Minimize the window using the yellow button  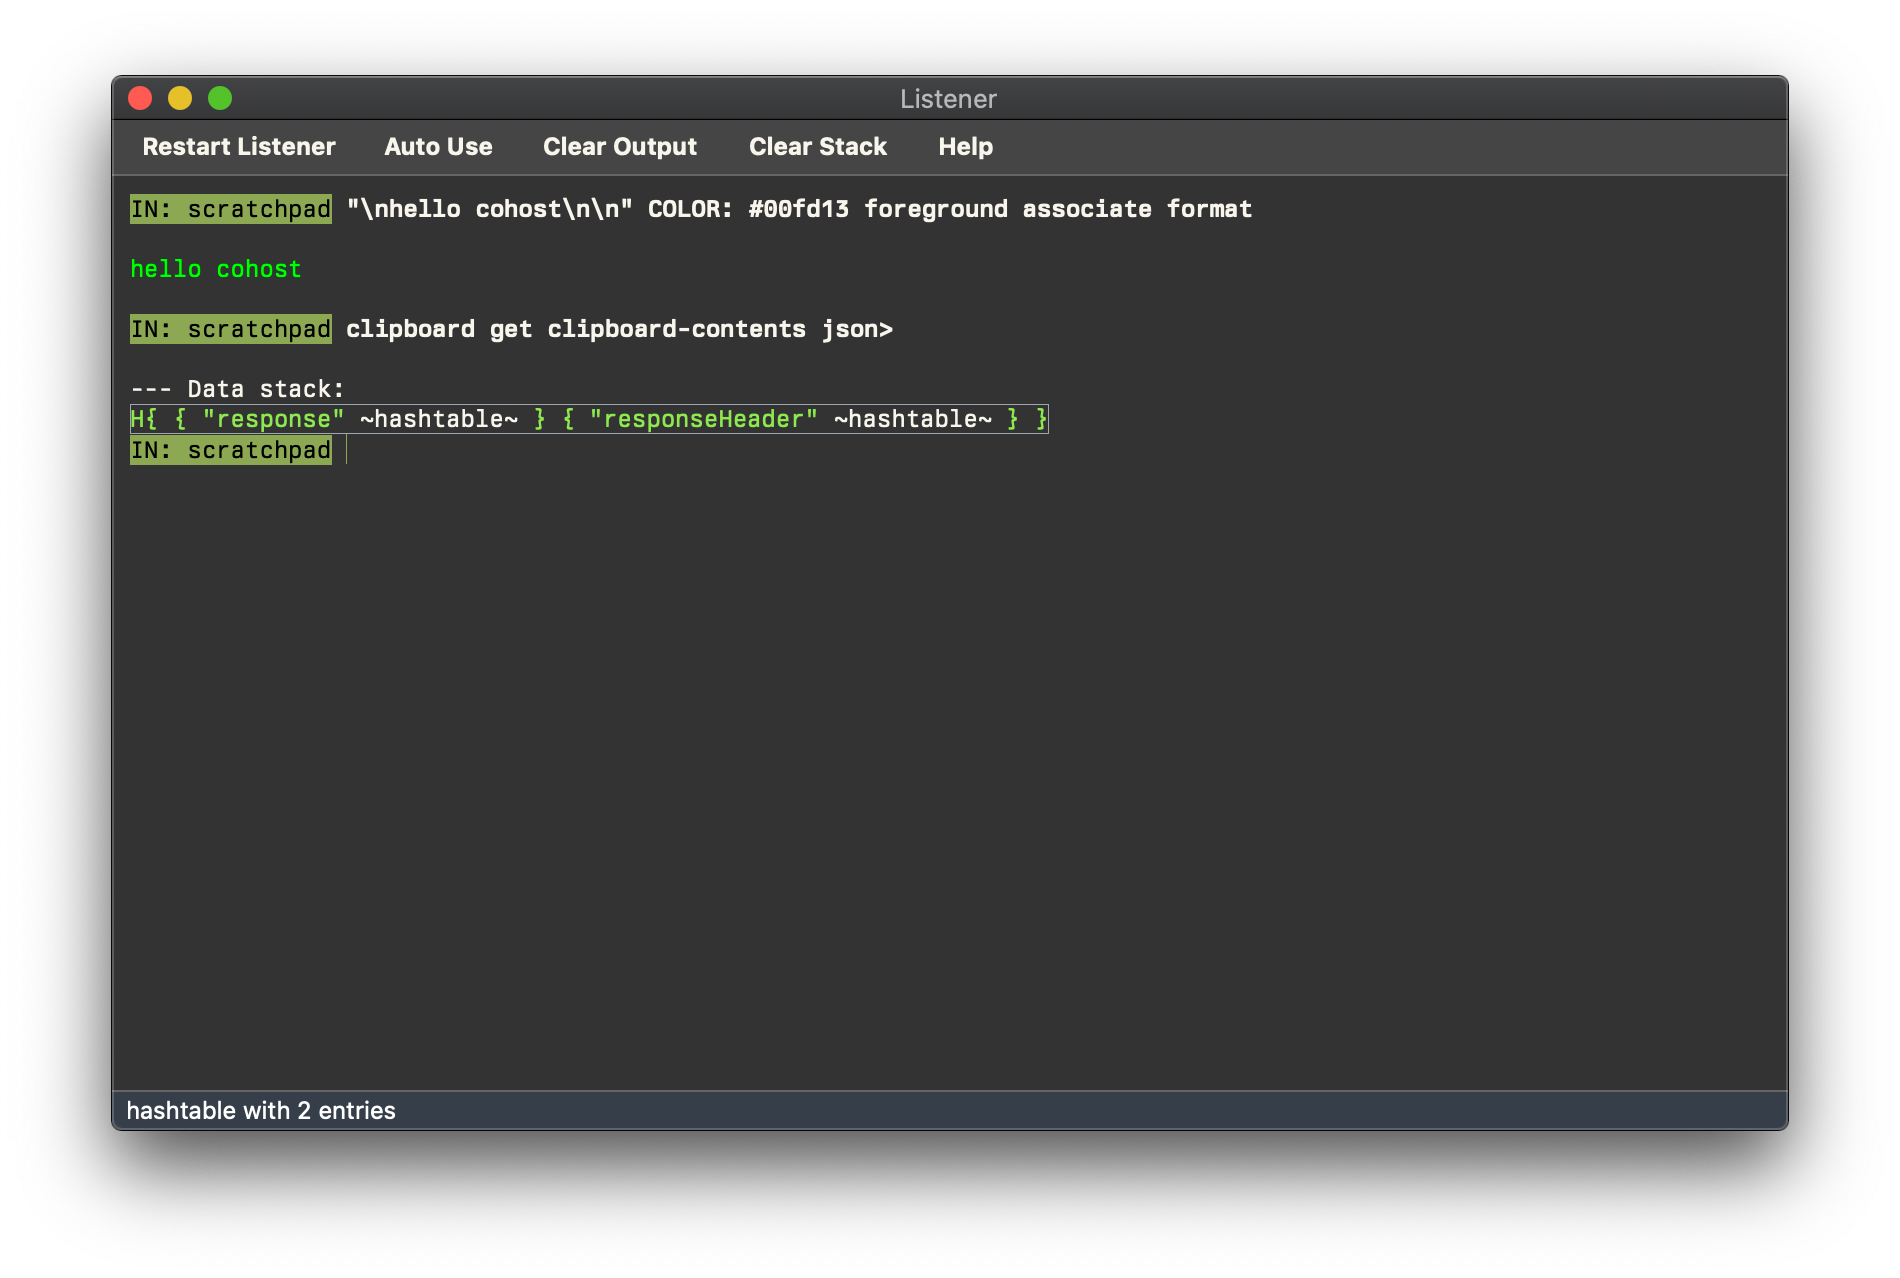click(180, 98)
